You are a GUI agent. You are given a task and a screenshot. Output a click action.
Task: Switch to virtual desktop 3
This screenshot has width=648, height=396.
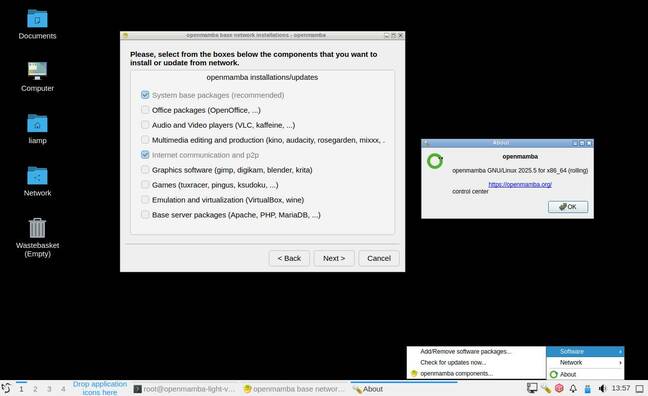pos(49,389)
